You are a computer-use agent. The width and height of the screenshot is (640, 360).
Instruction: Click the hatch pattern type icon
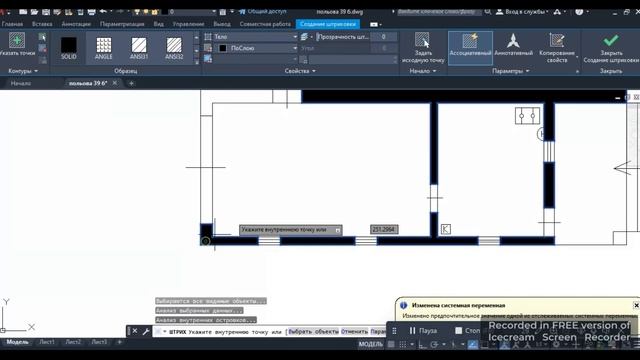tap(208, 37)
